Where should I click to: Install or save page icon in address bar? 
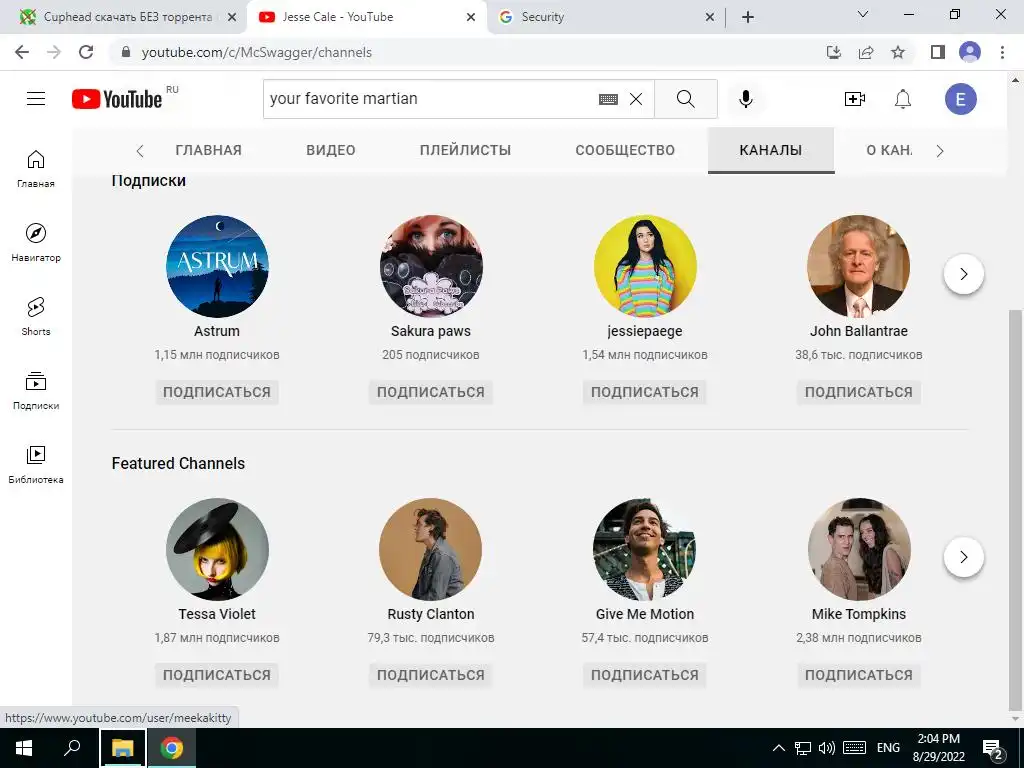(x=834, y=52)
